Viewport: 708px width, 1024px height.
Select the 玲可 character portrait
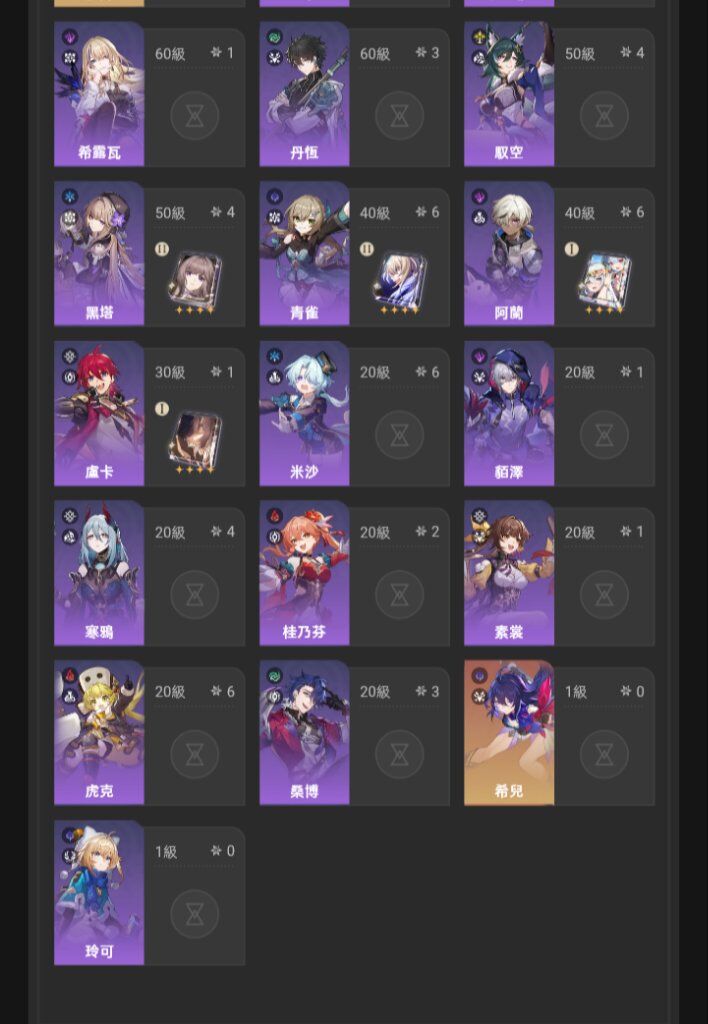(99, 893)
